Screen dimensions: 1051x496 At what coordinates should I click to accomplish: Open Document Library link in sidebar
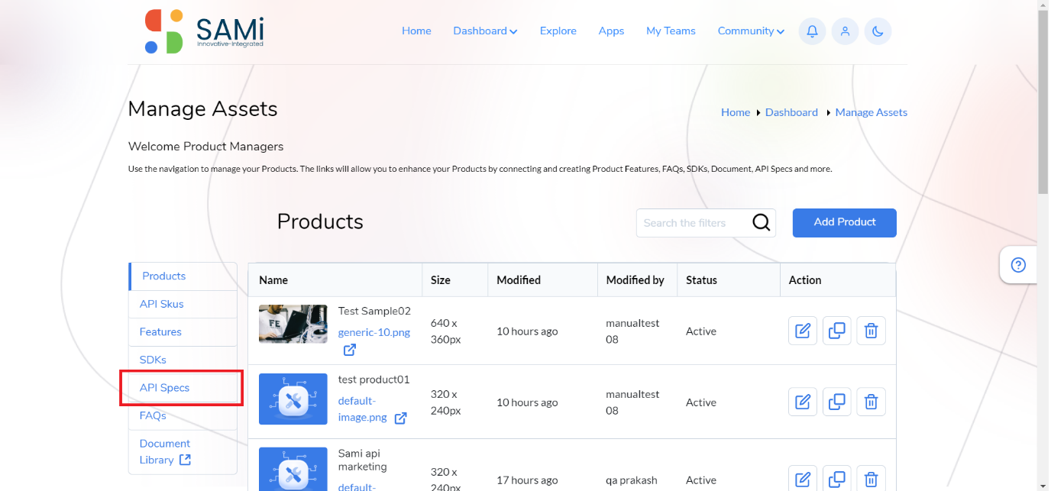(165, 452)
